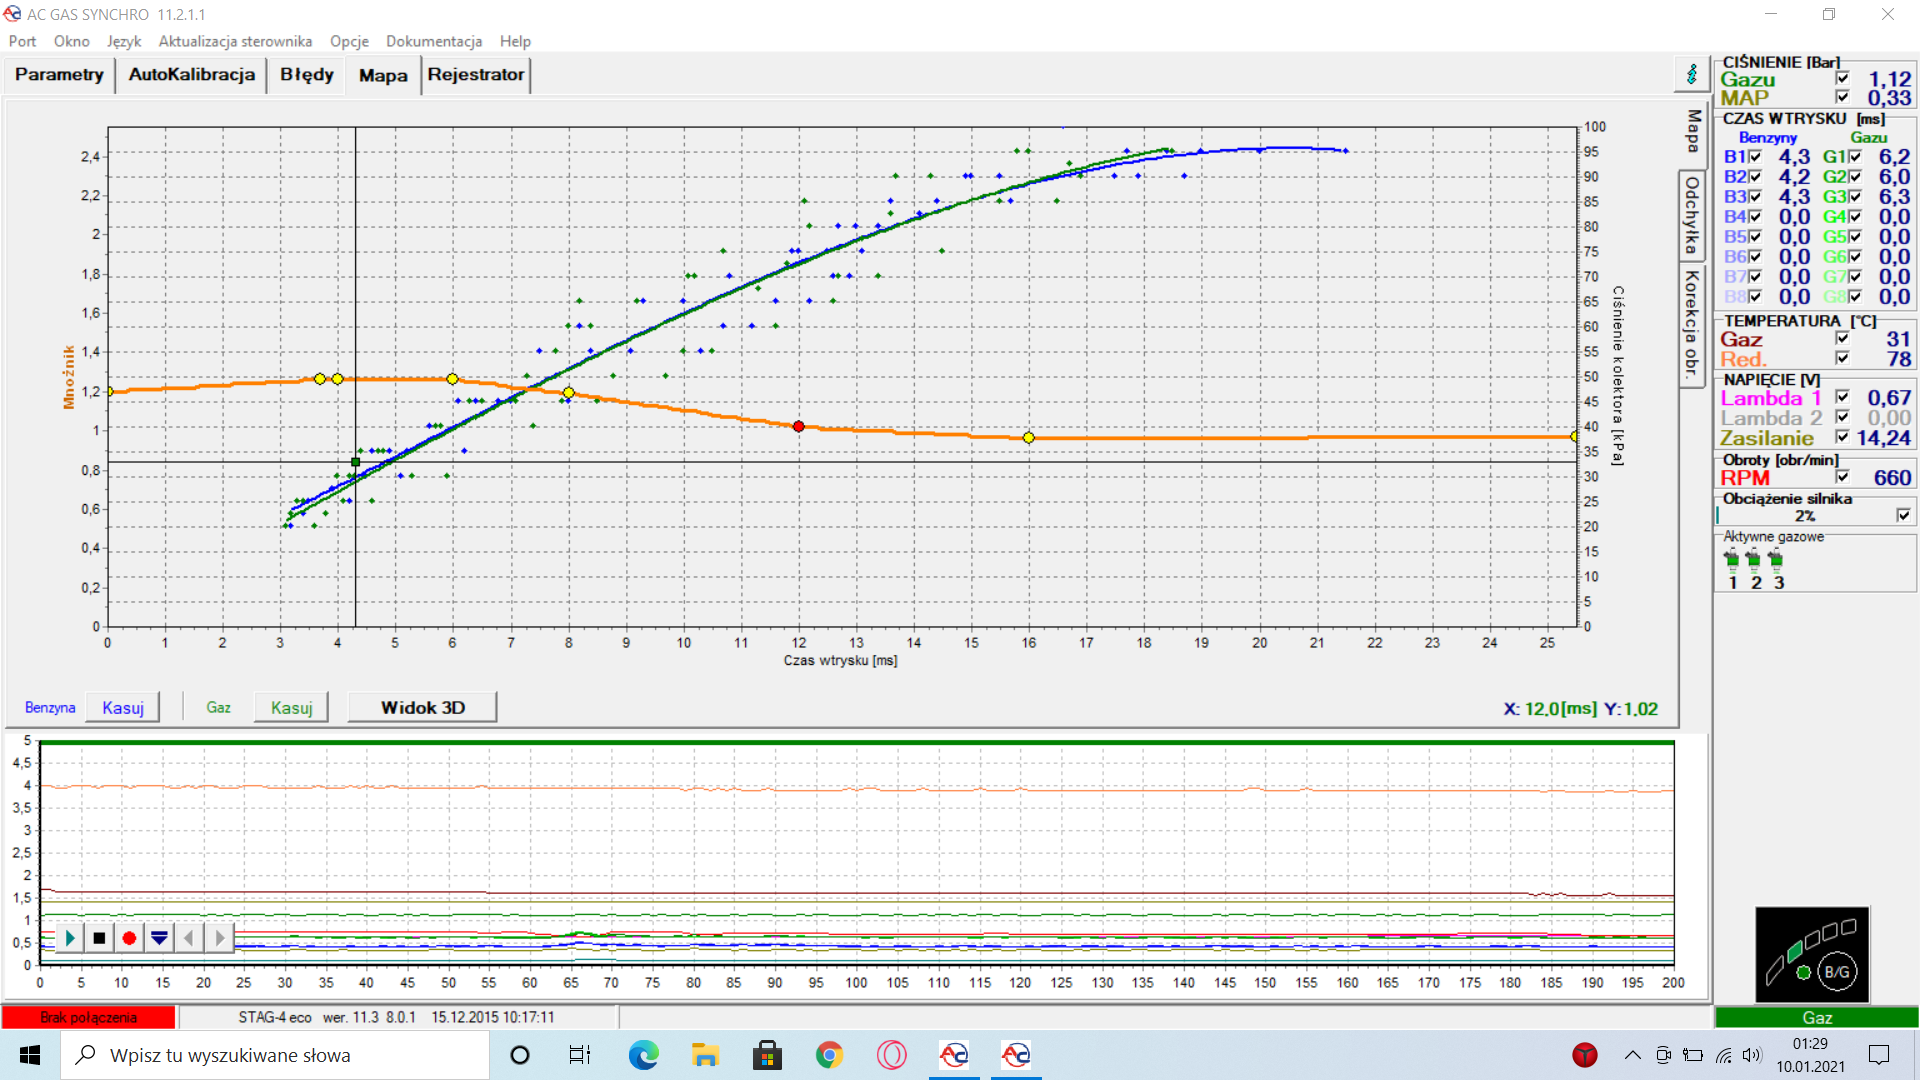The height and width of the screenshot is (1080, 1920).
Task: Click the injector icon above the side tabs
Action: 1692,74
